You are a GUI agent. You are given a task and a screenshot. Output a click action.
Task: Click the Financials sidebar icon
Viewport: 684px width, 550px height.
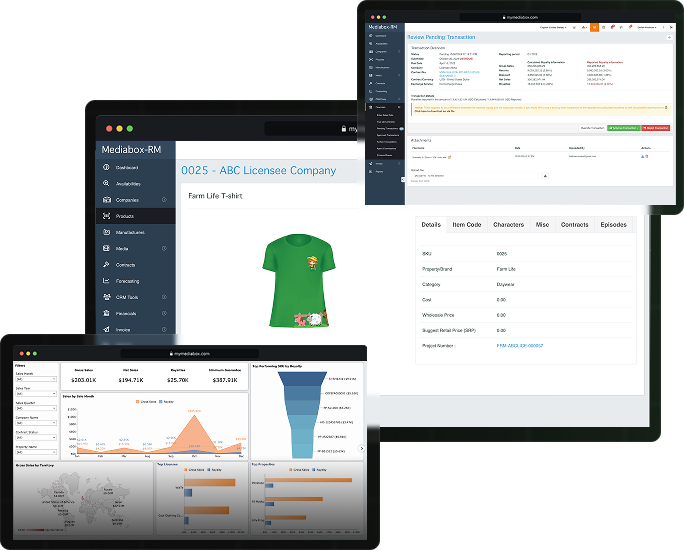coord(106,313)
